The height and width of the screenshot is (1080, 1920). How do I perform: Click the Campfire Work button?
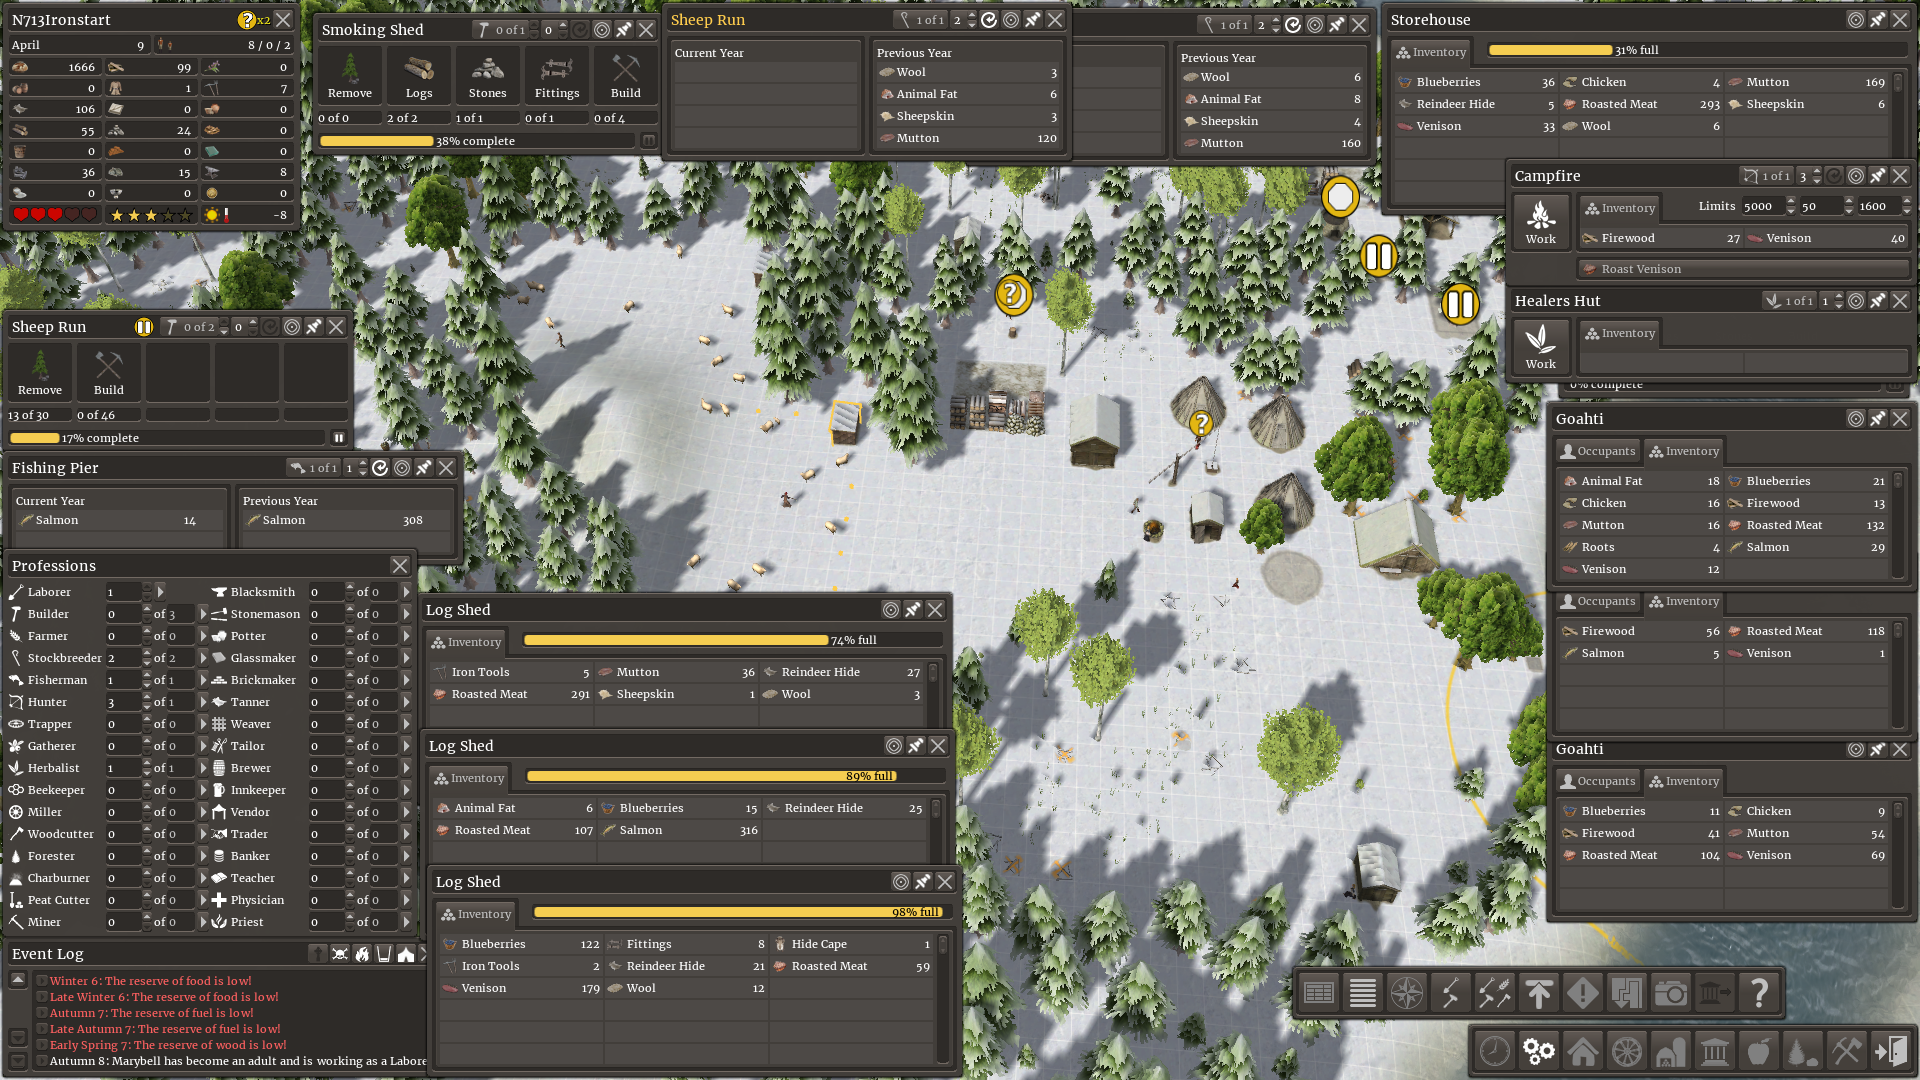(1541, 222)
